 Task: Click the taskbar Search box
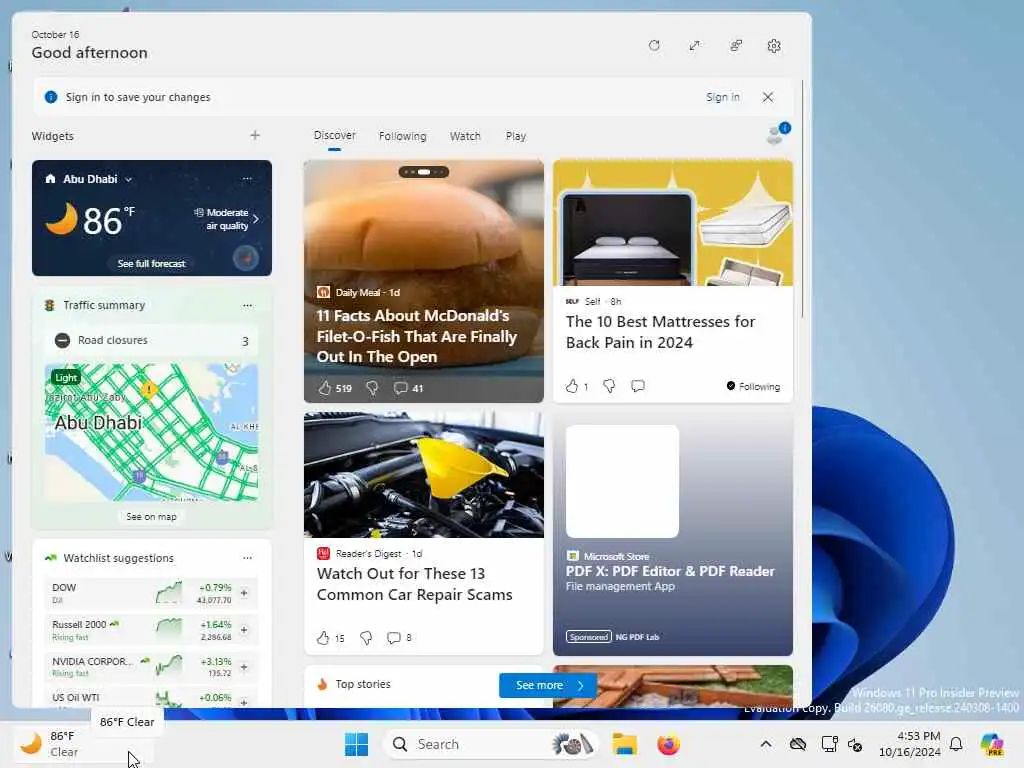491,744
